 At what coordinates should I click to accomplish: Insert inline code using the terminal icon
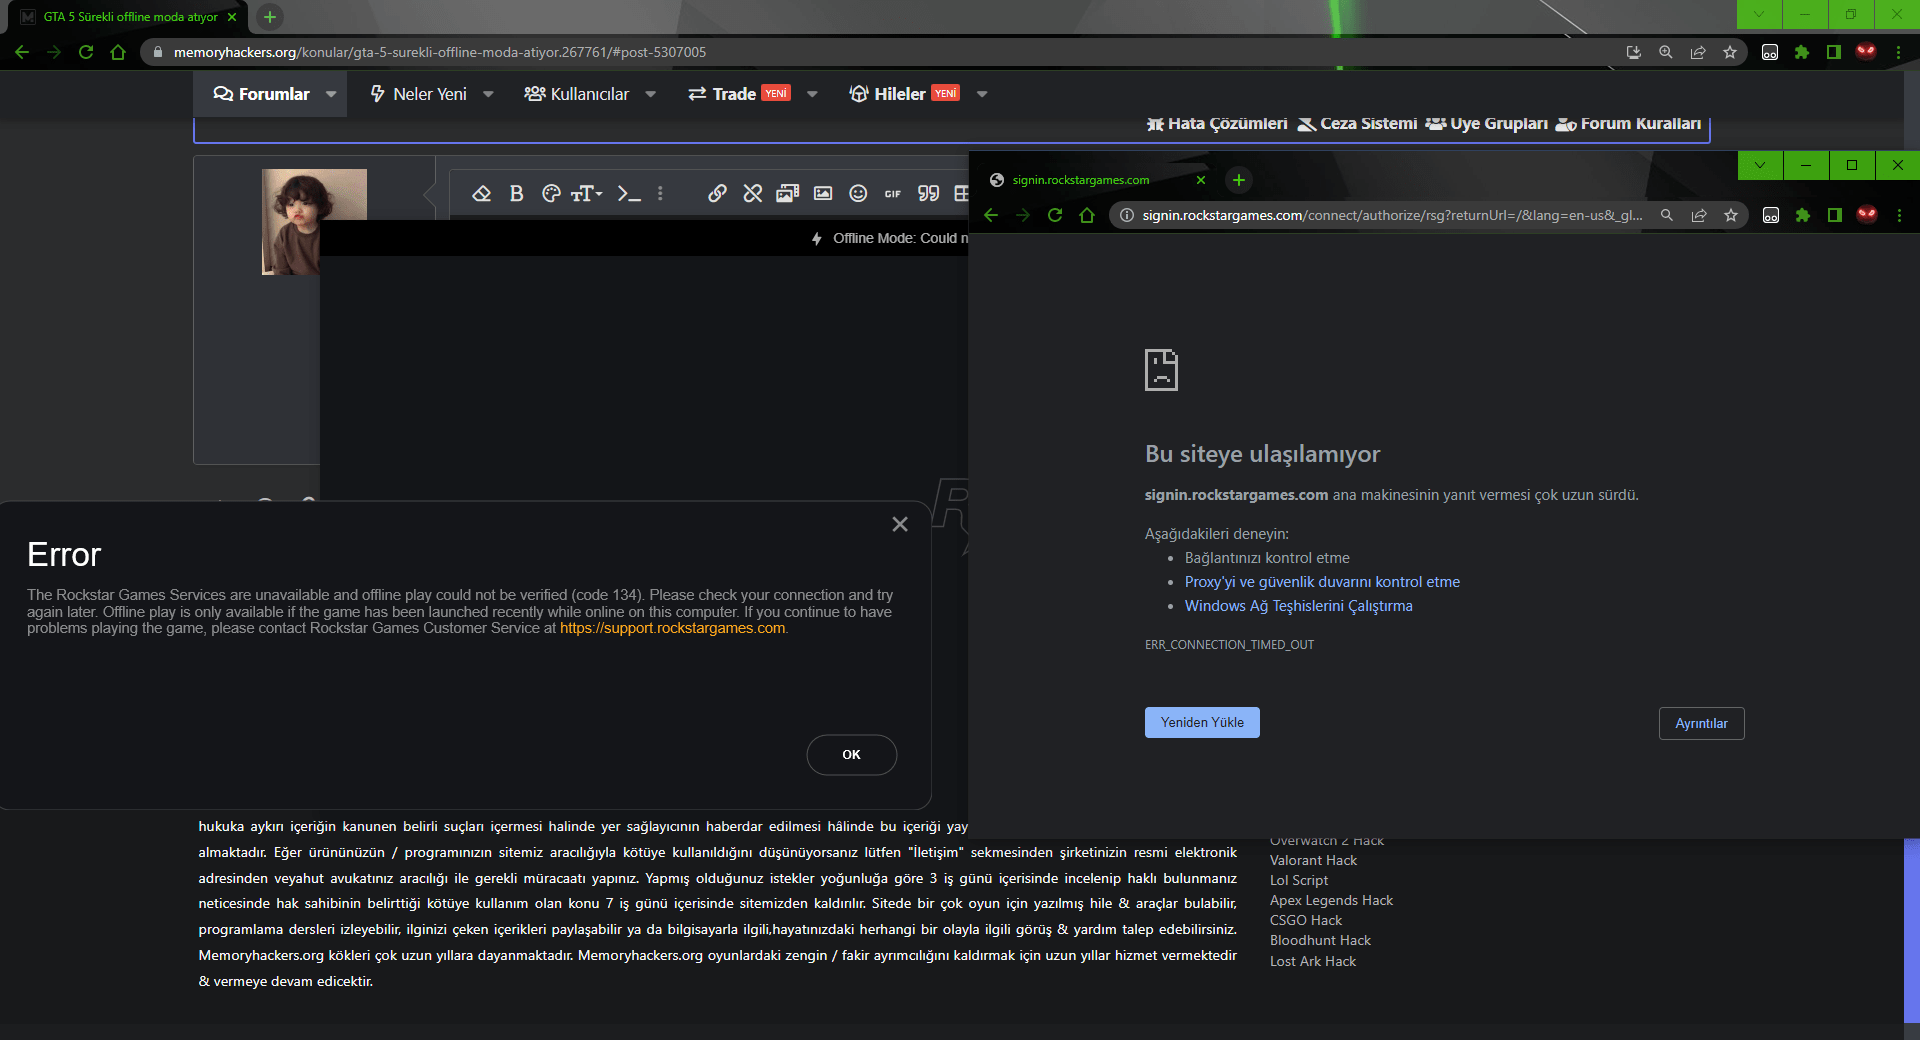629,194
